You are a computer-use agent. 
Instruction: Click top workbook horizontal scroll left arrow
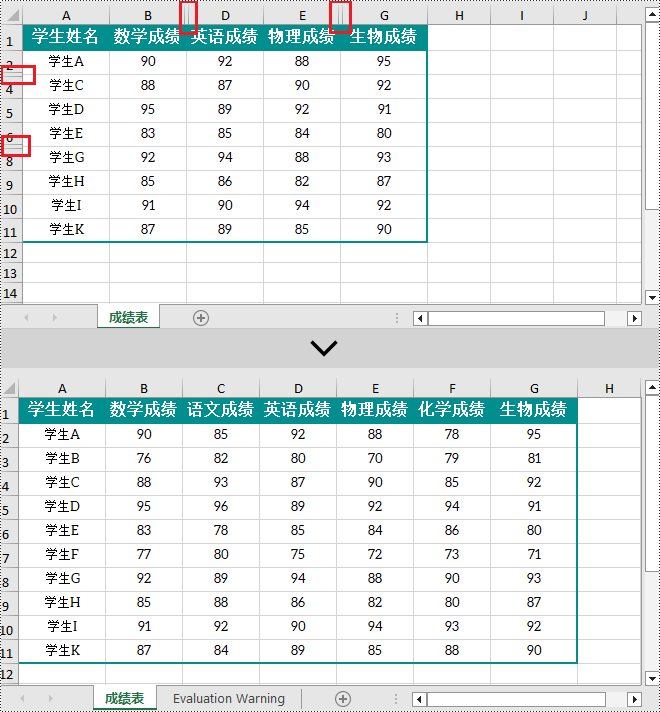(x=420, y=318)
